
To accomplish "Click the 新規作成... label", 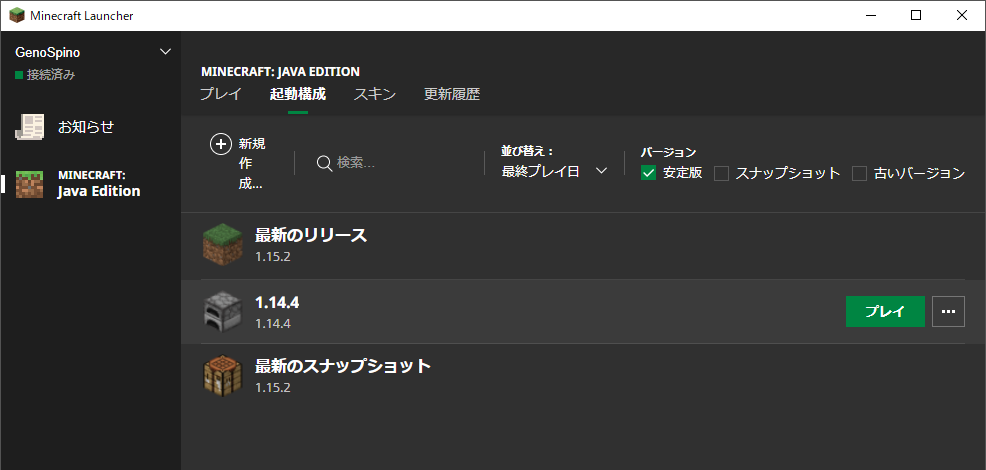I will click(252, 164).
